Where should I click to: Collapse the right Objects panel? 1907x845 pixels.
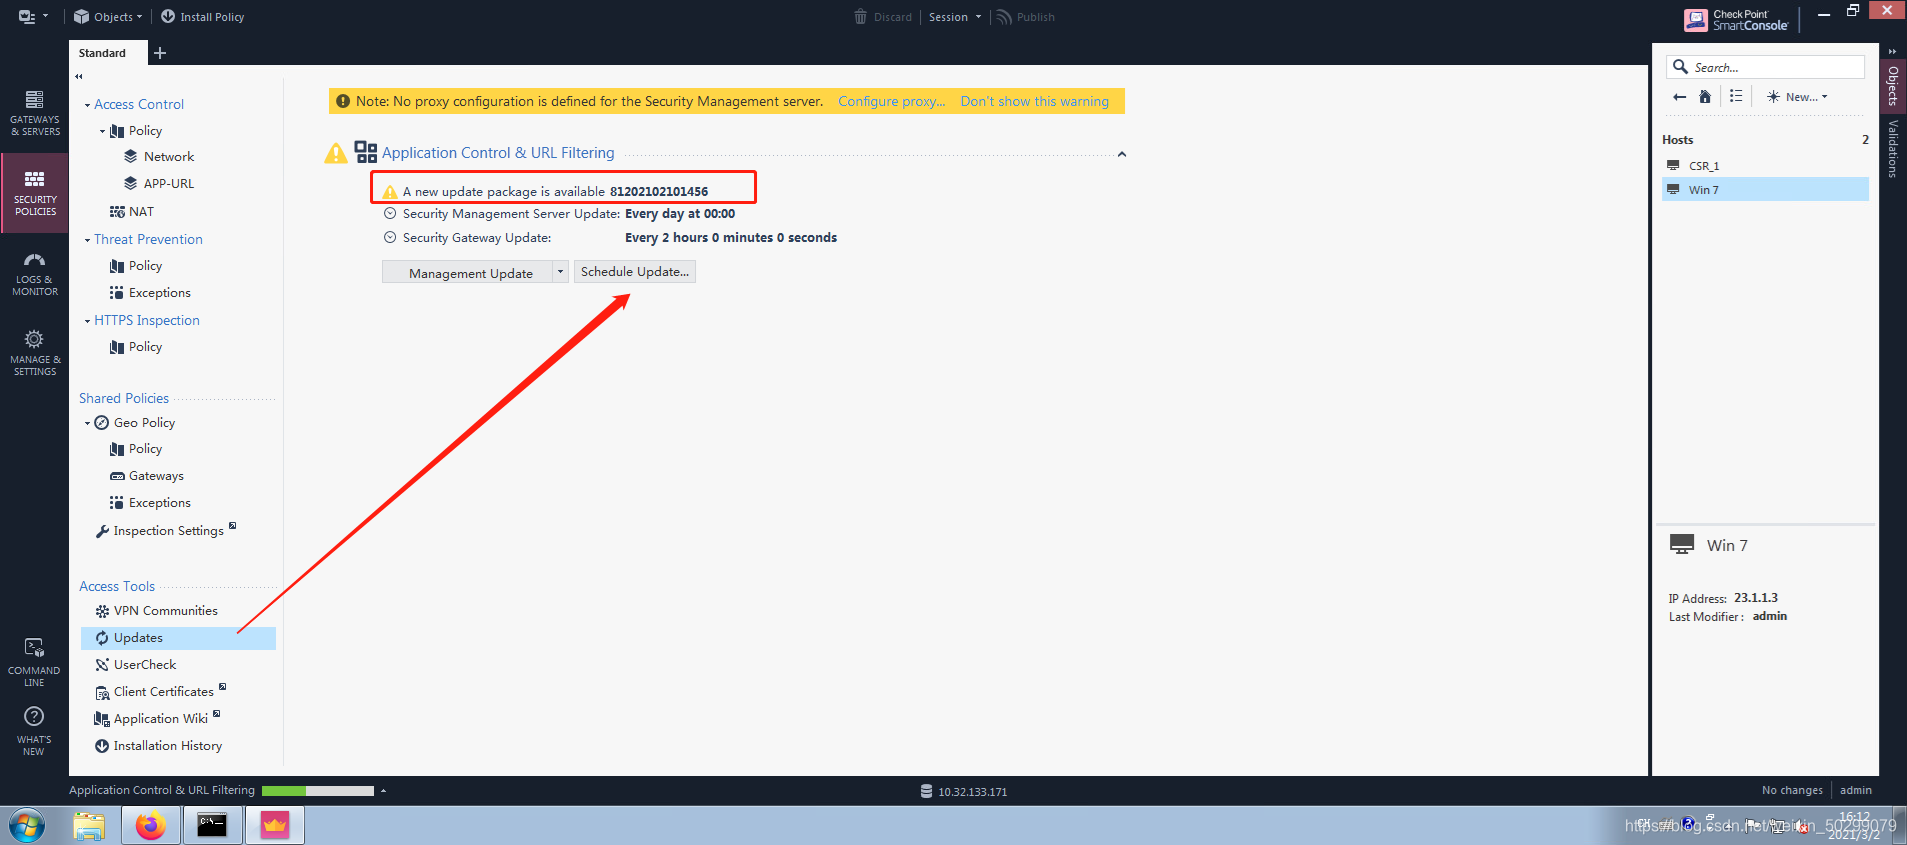pyautogui.click(x=1892, y=52)
